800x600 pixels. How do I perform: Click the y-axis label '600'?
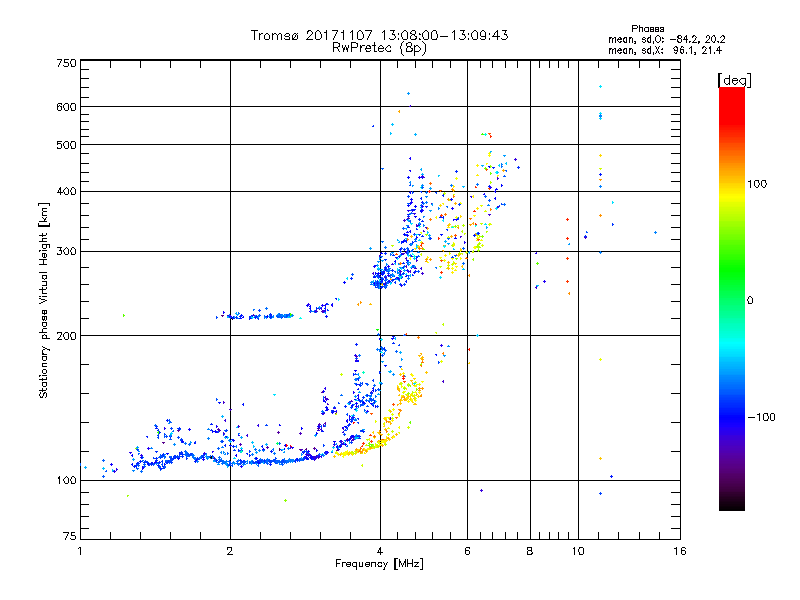pos(66,107)
